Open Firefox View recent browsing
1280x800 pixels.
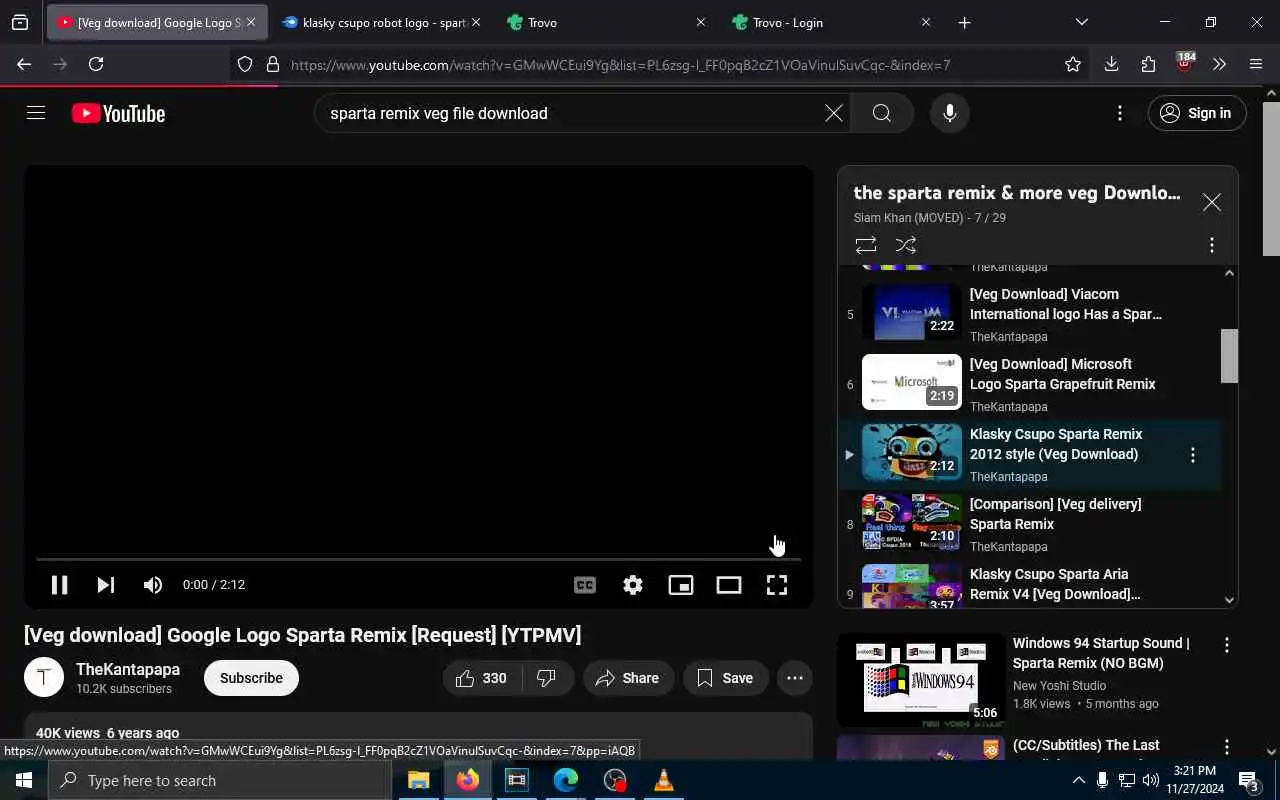(x=20, y=22)
